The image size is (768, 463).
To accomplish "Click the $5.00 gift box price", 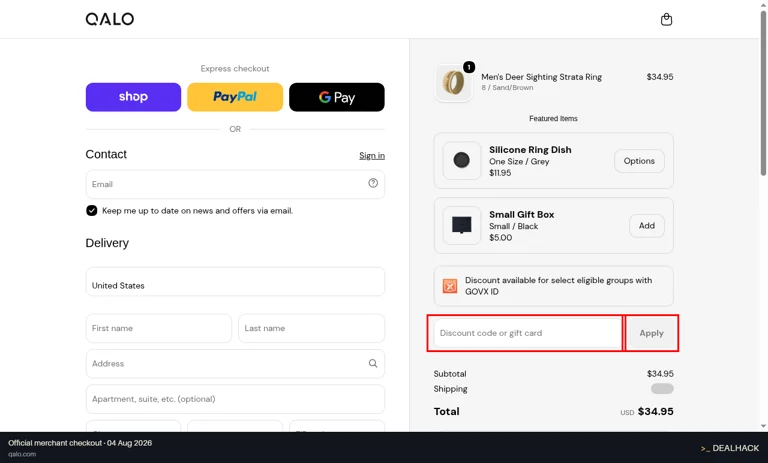I will (501, 238).
